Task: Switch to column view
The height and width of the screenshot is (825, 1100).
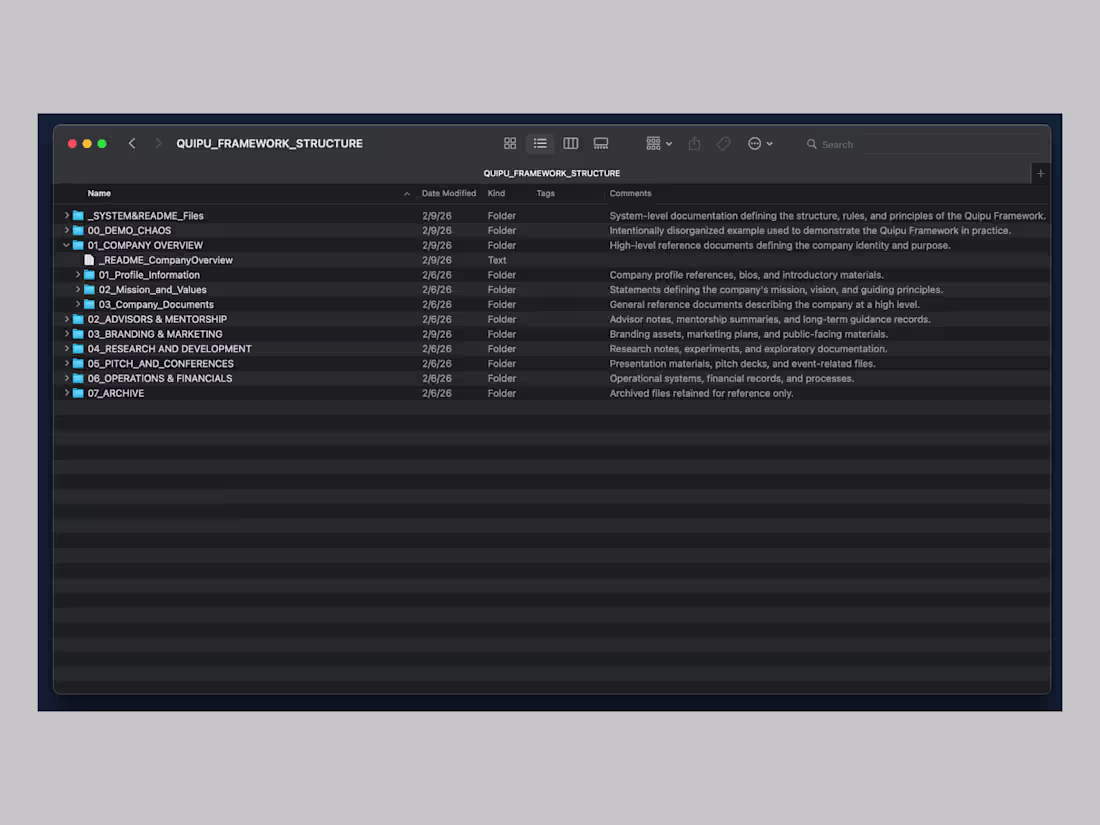Action: [570, 143]
